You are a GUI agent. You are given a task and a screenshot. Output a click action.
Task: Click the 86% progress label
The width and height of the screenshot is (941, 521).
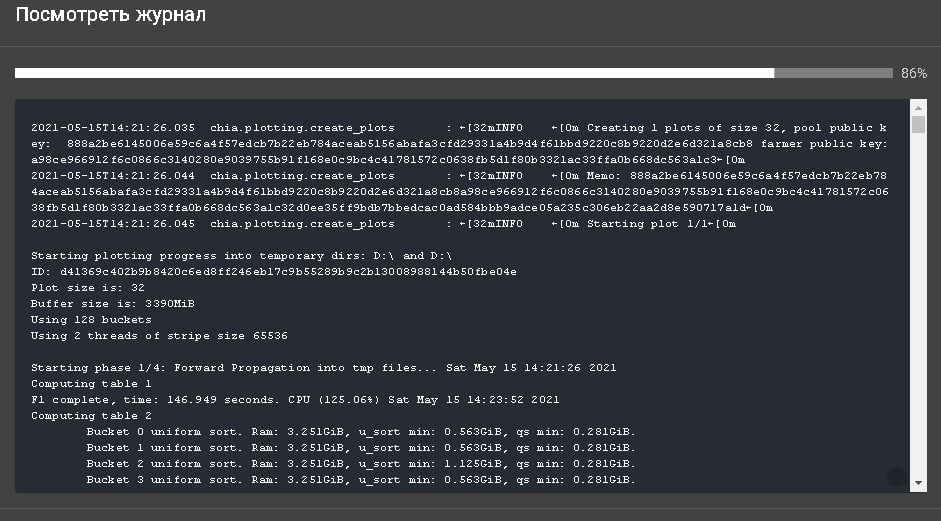point(914,73)
